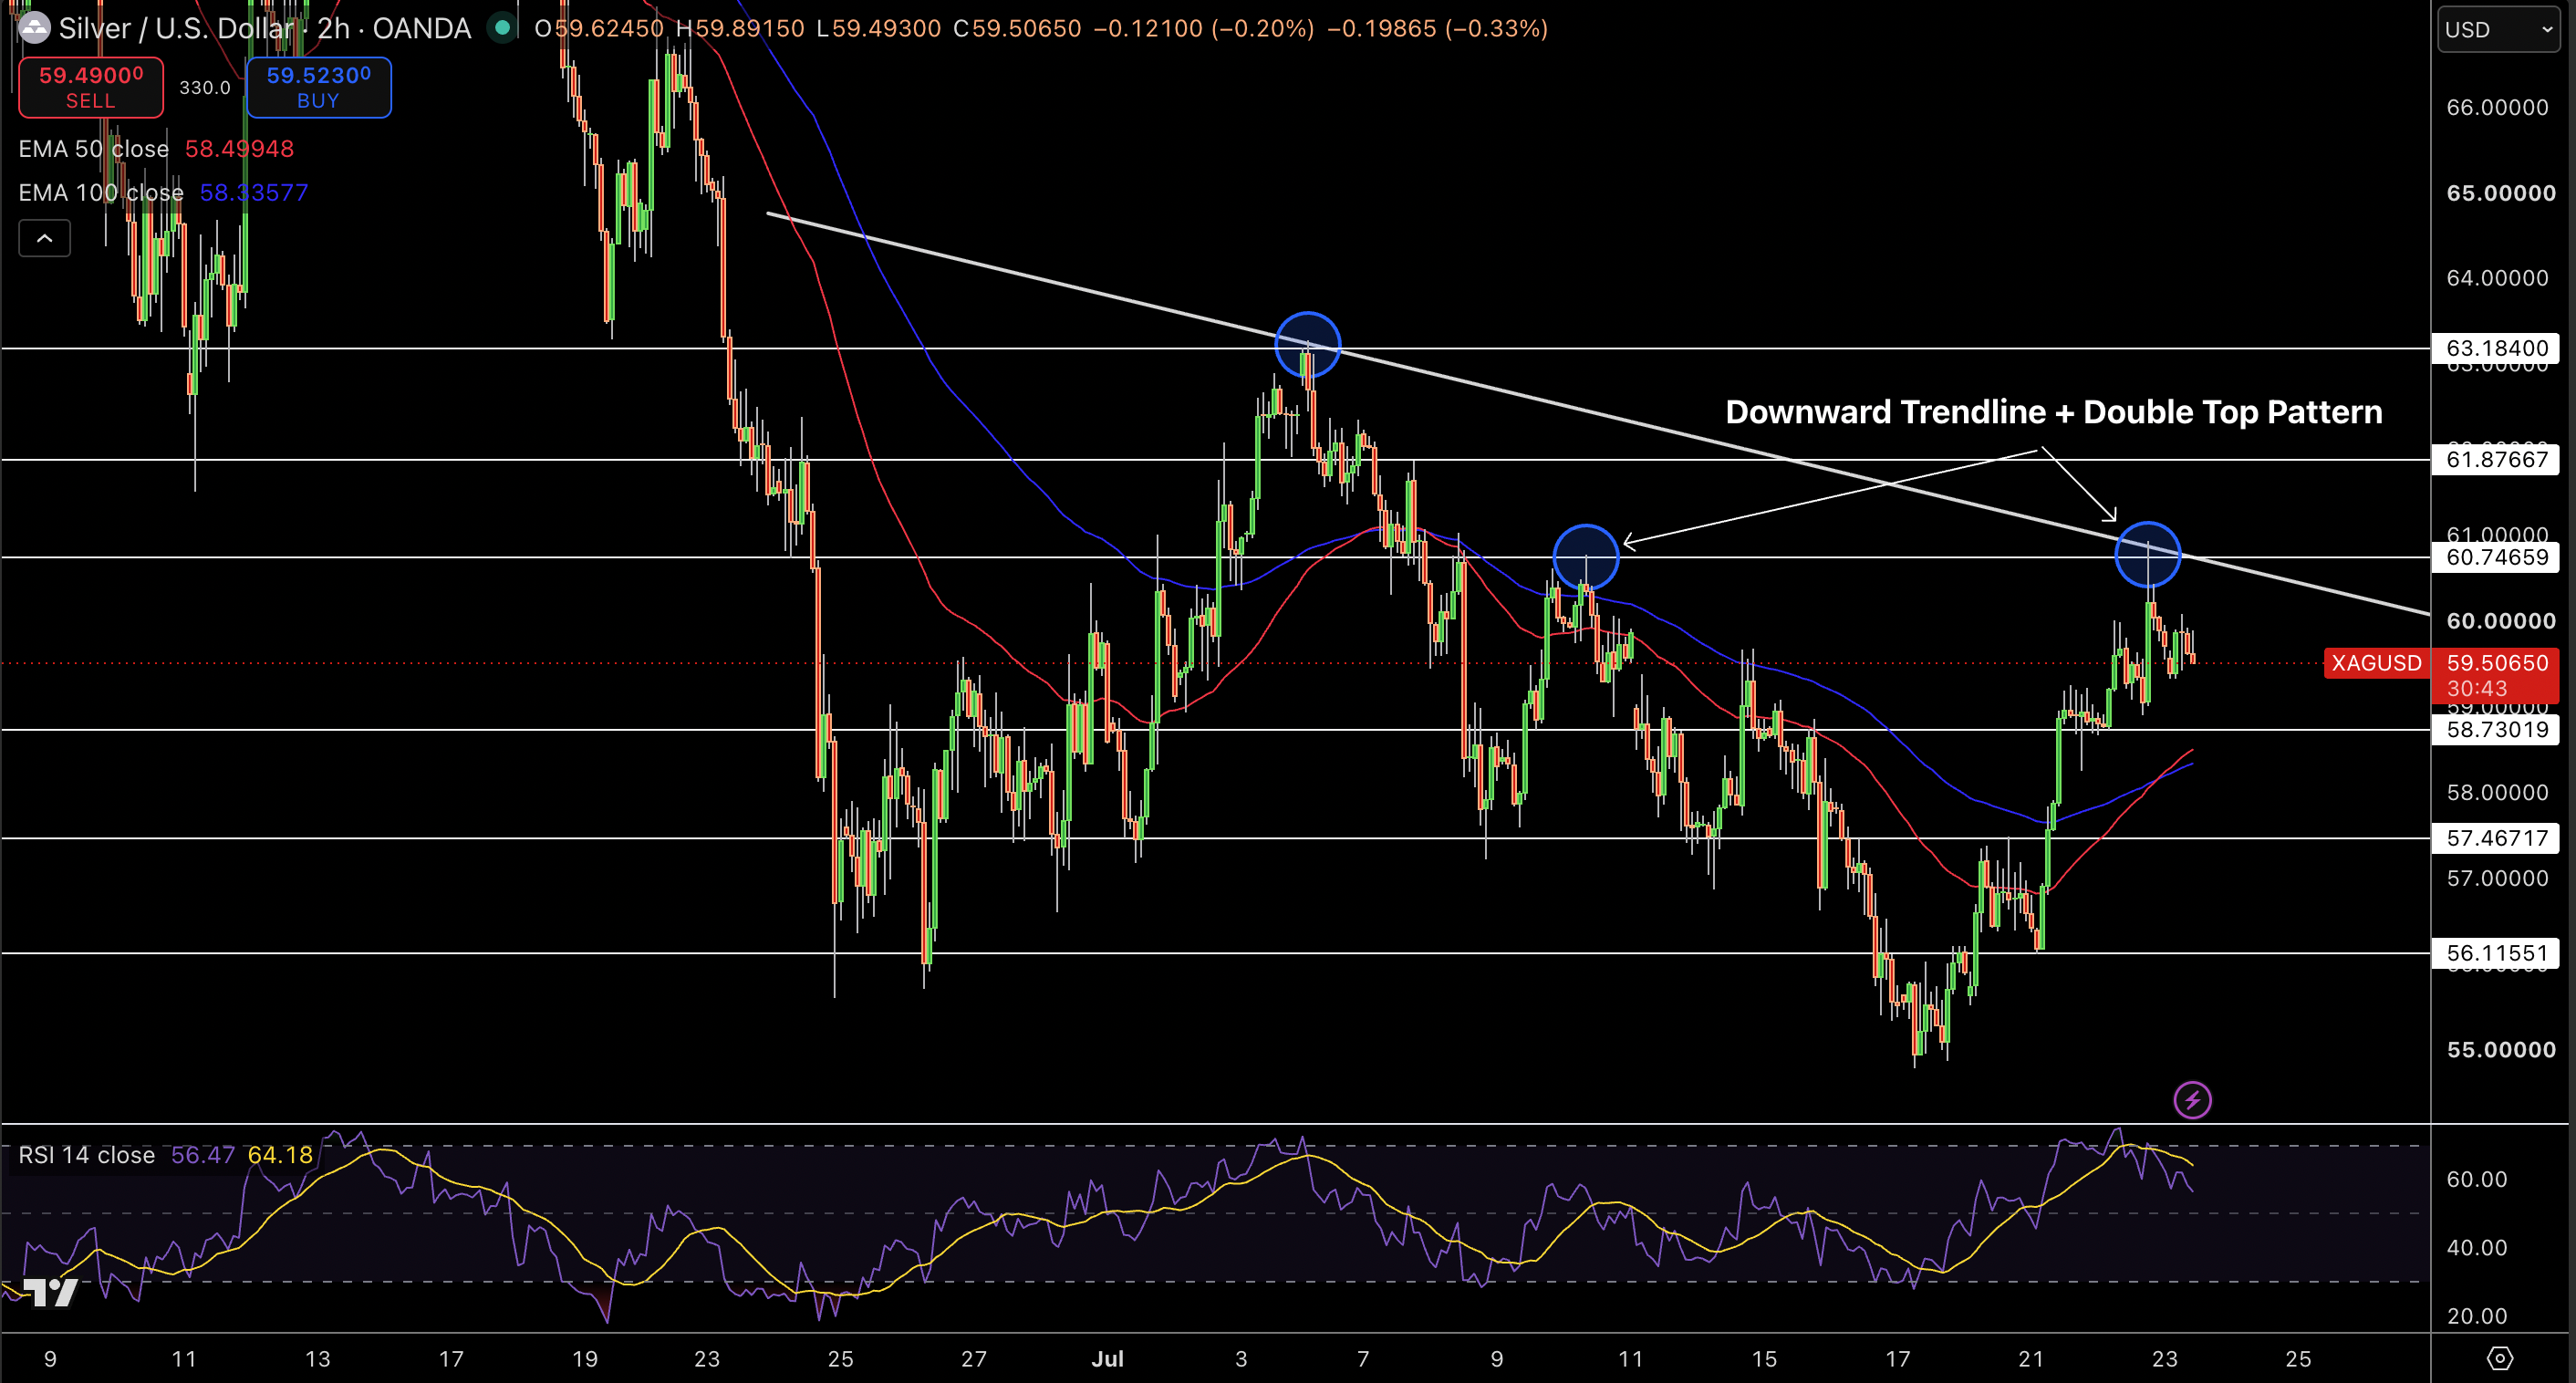Select the EMA 50 close indicator legend
The height and width of the screenshot is (1383, 2576).
pyautogui.click(x=94, y=149)
